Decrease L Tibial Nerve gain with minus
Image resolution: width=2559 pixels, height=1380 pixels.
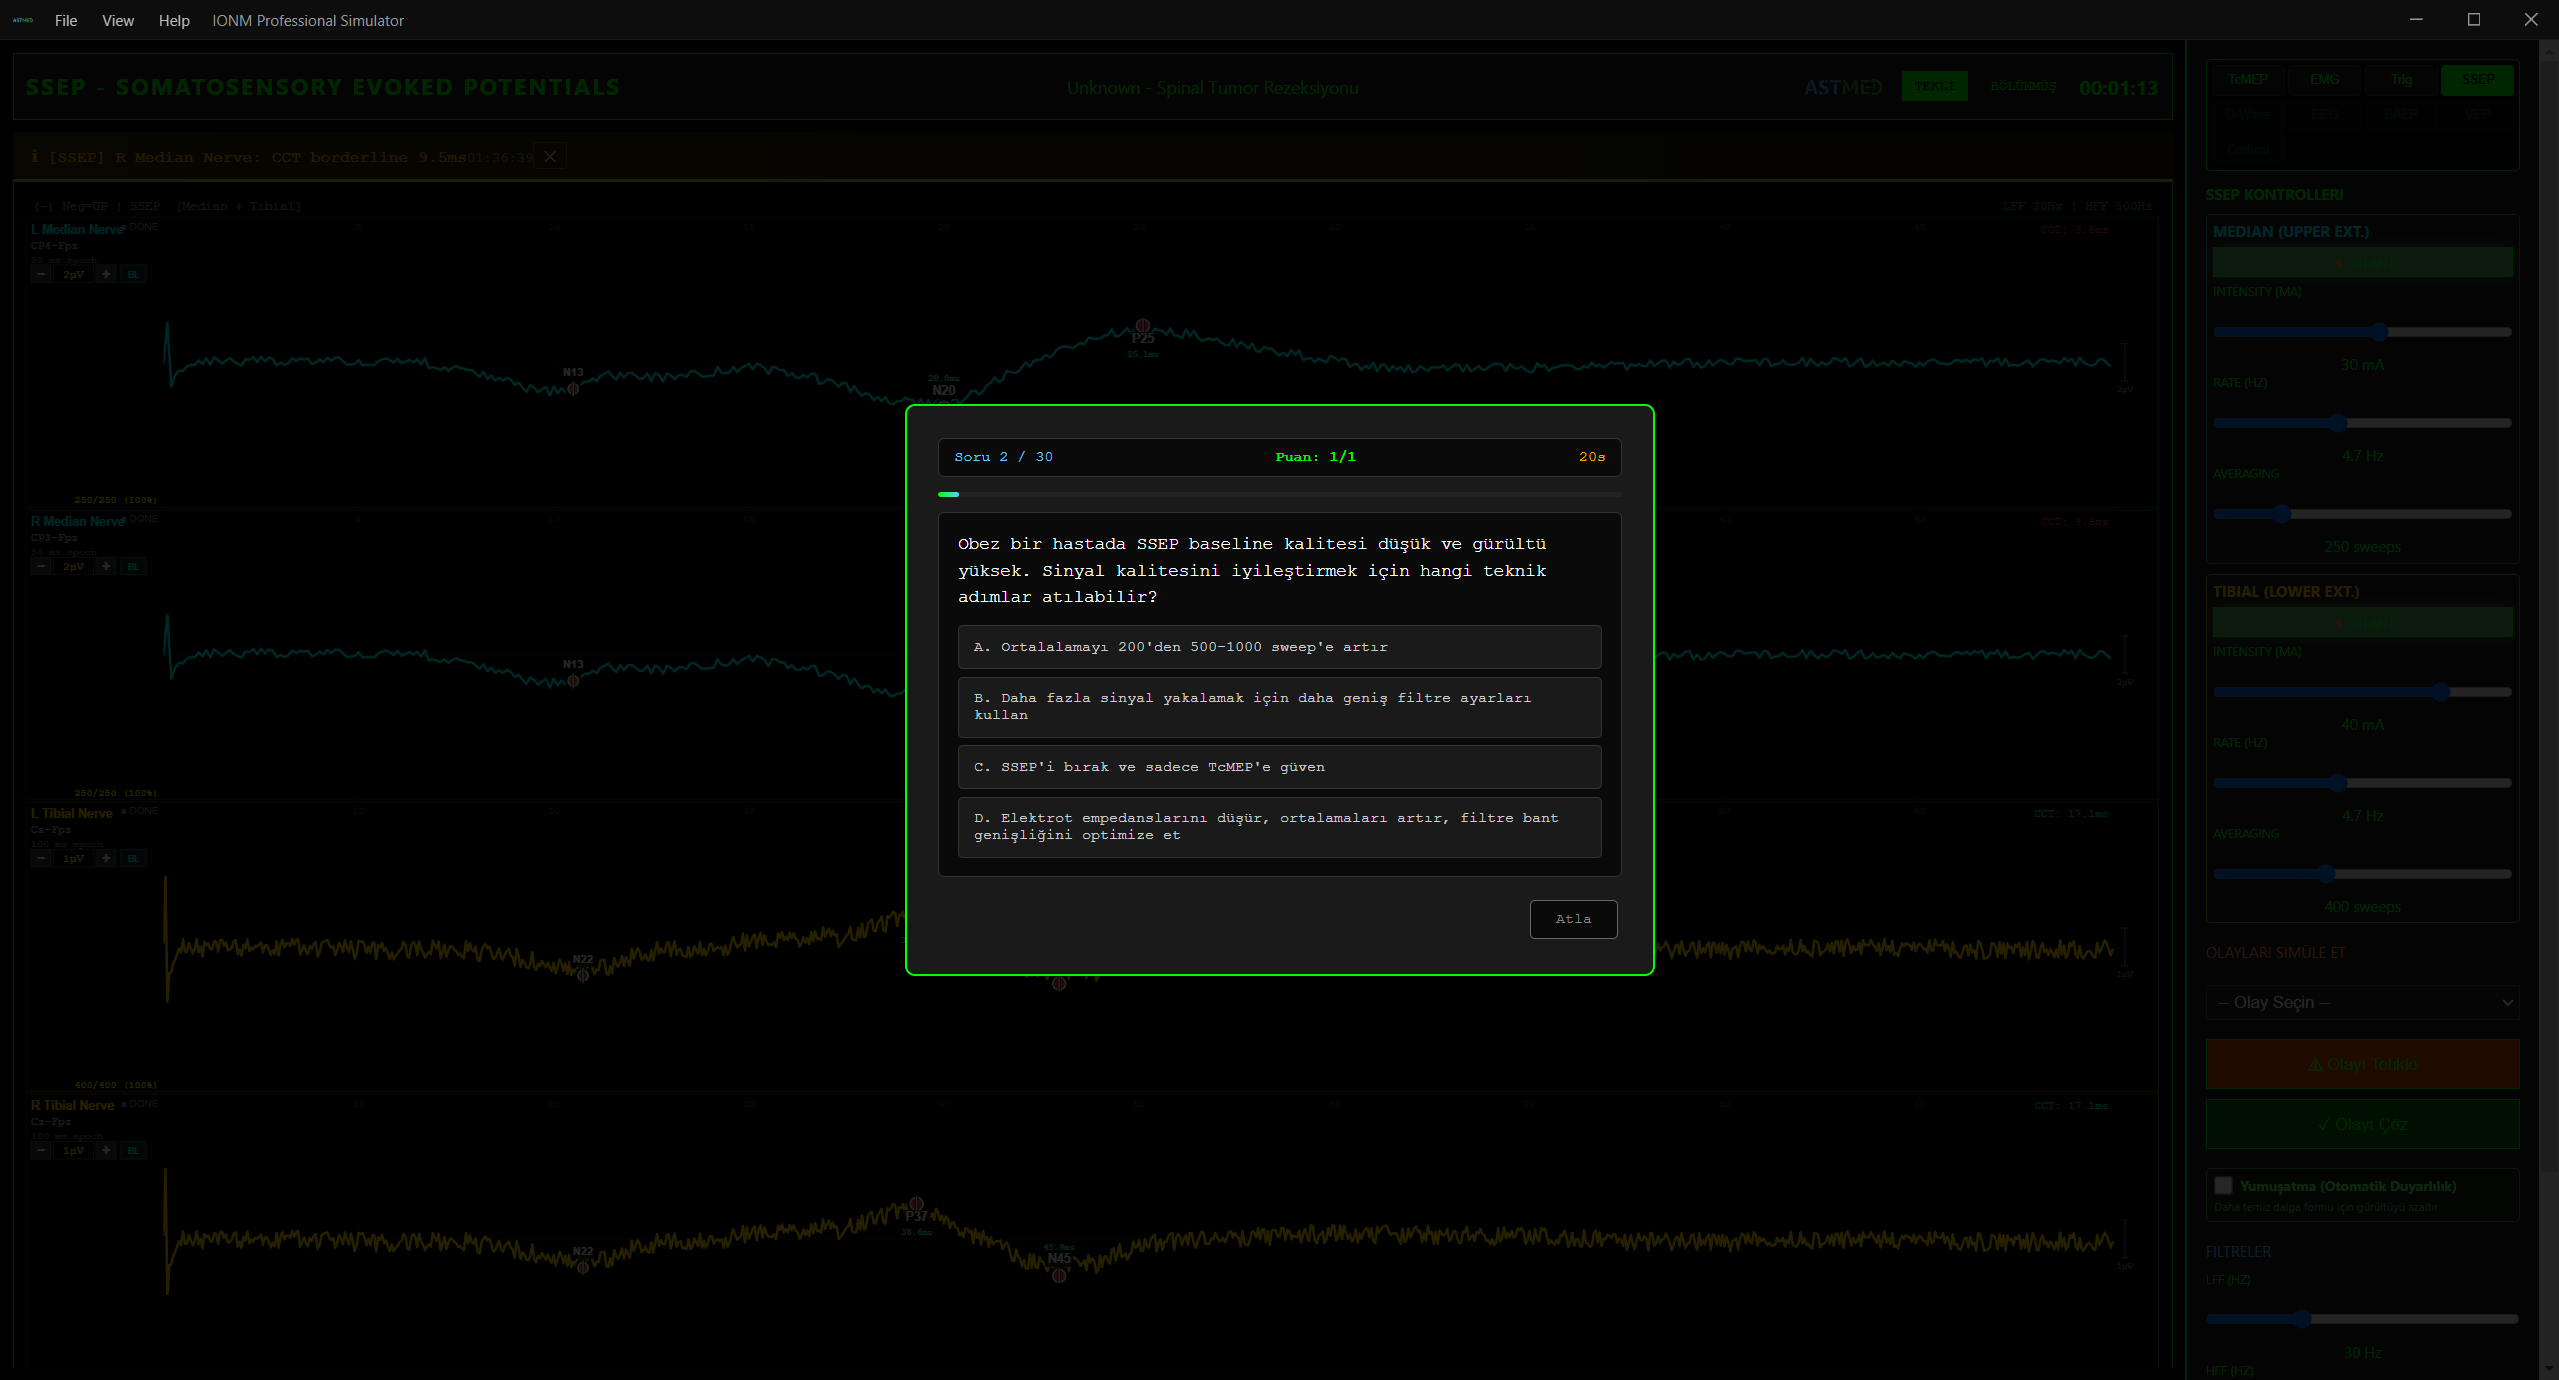tap(41, 858)
